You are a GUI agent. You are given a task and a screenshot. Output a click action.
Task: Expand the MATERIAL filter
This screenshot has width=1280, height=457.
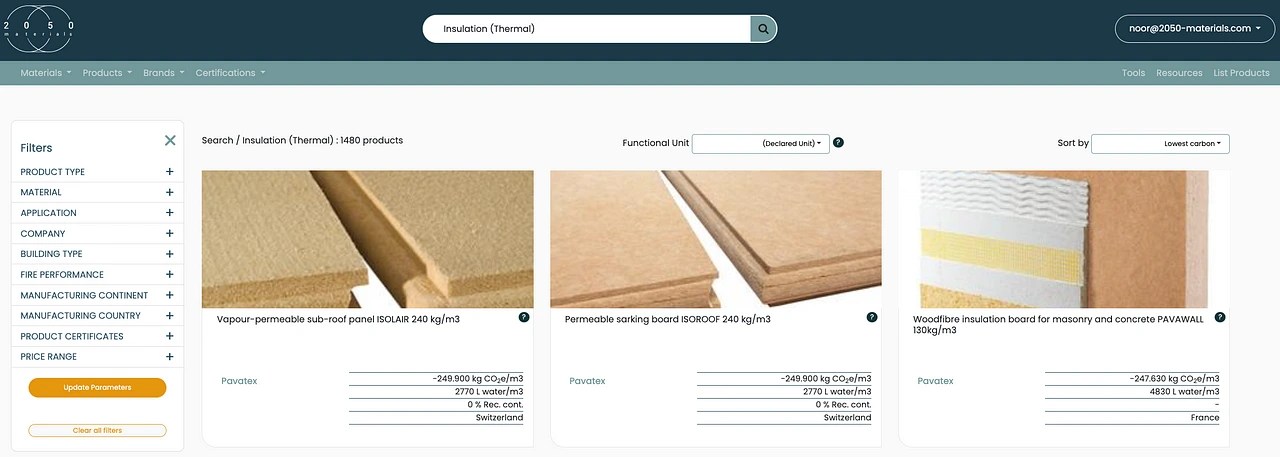pos(170,192)
